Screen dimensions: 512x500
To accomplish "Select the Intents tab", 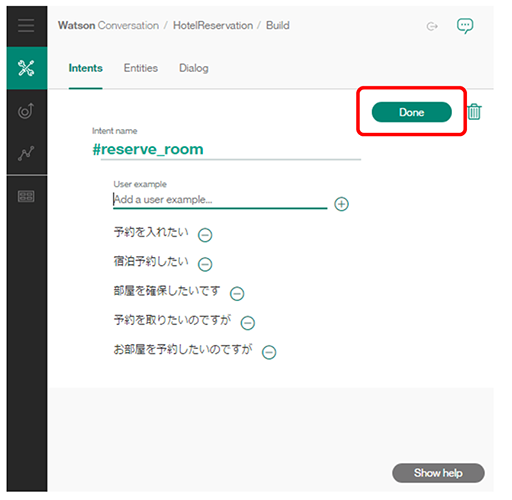I will [86, 68].
